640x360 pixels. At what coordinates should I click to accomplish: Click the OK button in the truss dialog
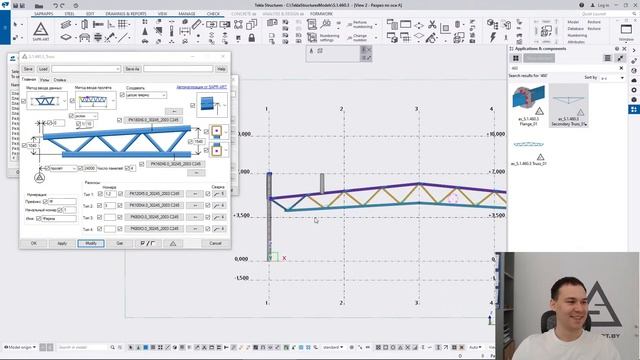[x=33, y=244]
